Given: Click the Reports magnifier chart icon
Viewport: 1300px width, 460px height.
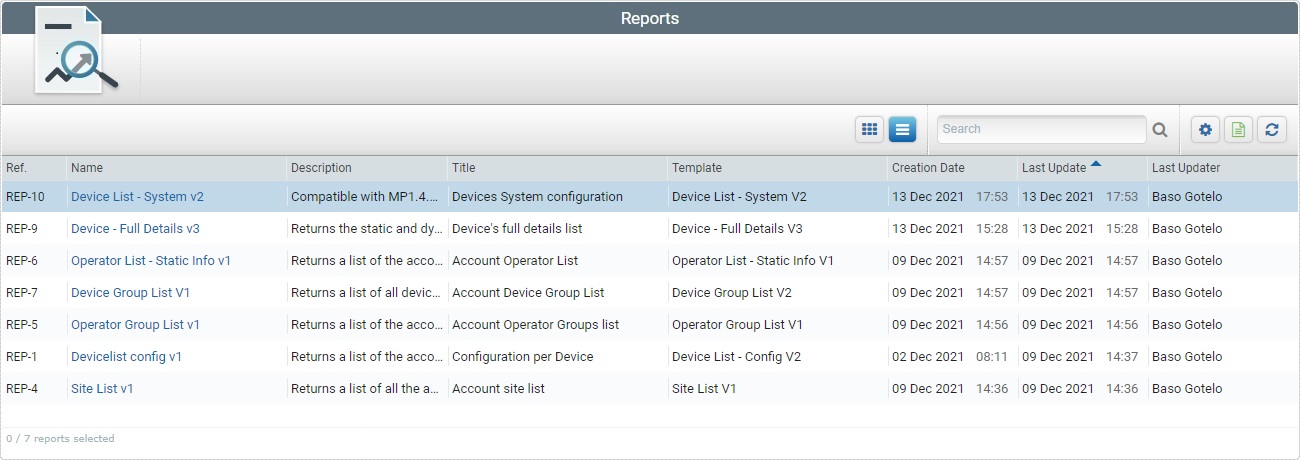Looking at the screenshot, I should point(77,52).
